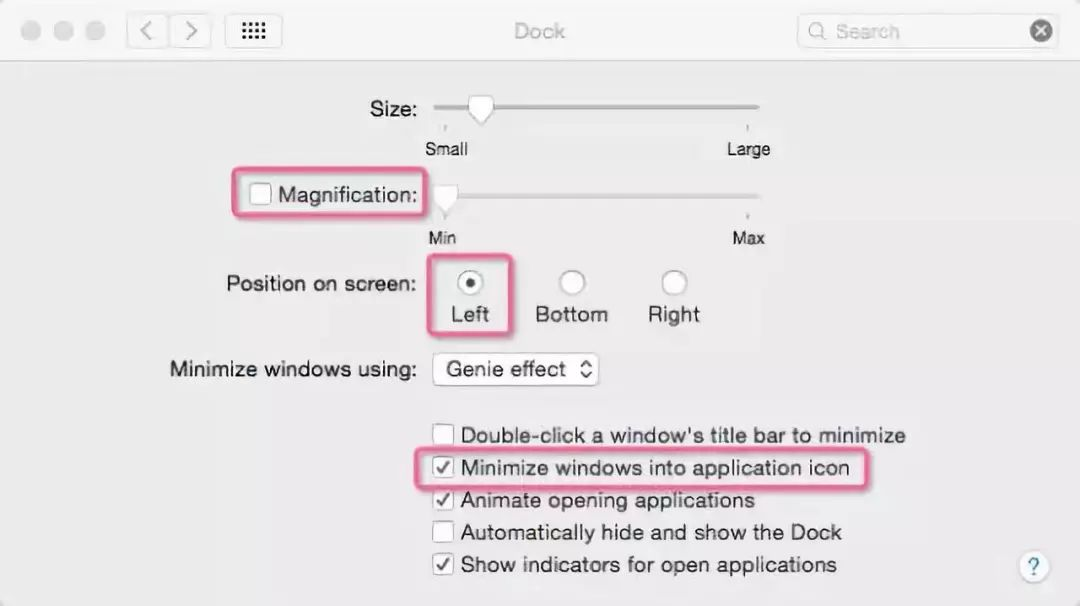Show all preferences grid icon
The height and width of the screenshot is (606, 1080).
(253, 31)
